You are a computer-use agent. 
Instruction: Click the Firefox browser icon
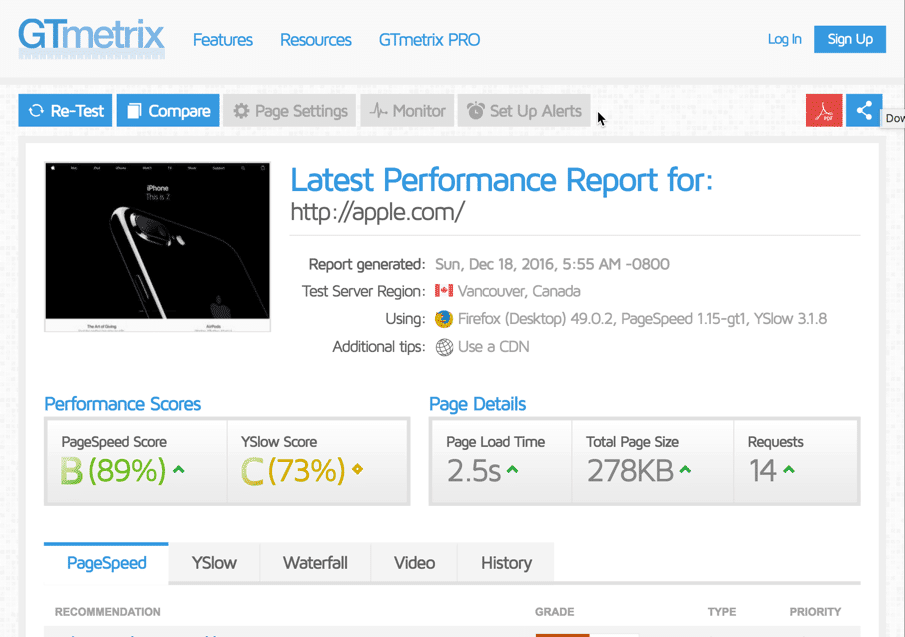point(444,319)
